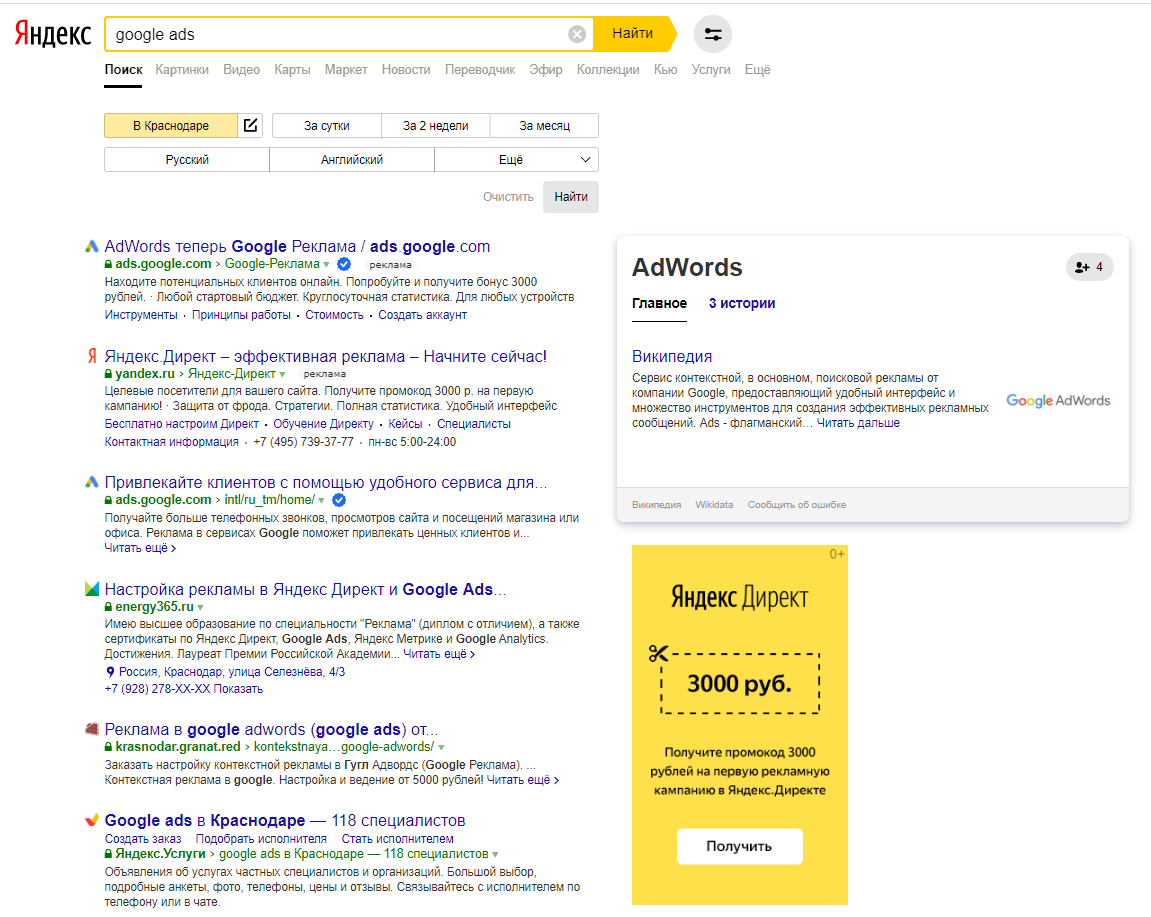Expand arrow next to Google-Реклама URL
1151x917 pixels.
coord(326,265)
